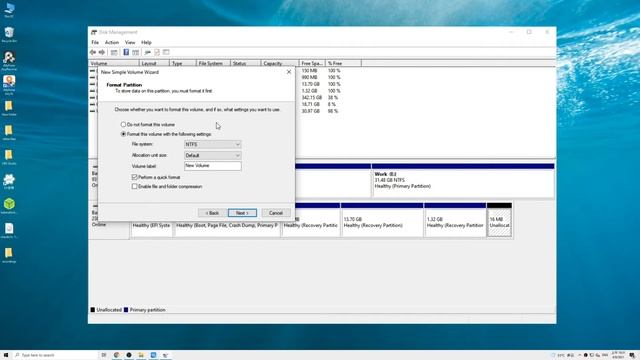Close the New Simple Volume Wizard
This screenshot has height=360, width=640.
click(289, 72)
